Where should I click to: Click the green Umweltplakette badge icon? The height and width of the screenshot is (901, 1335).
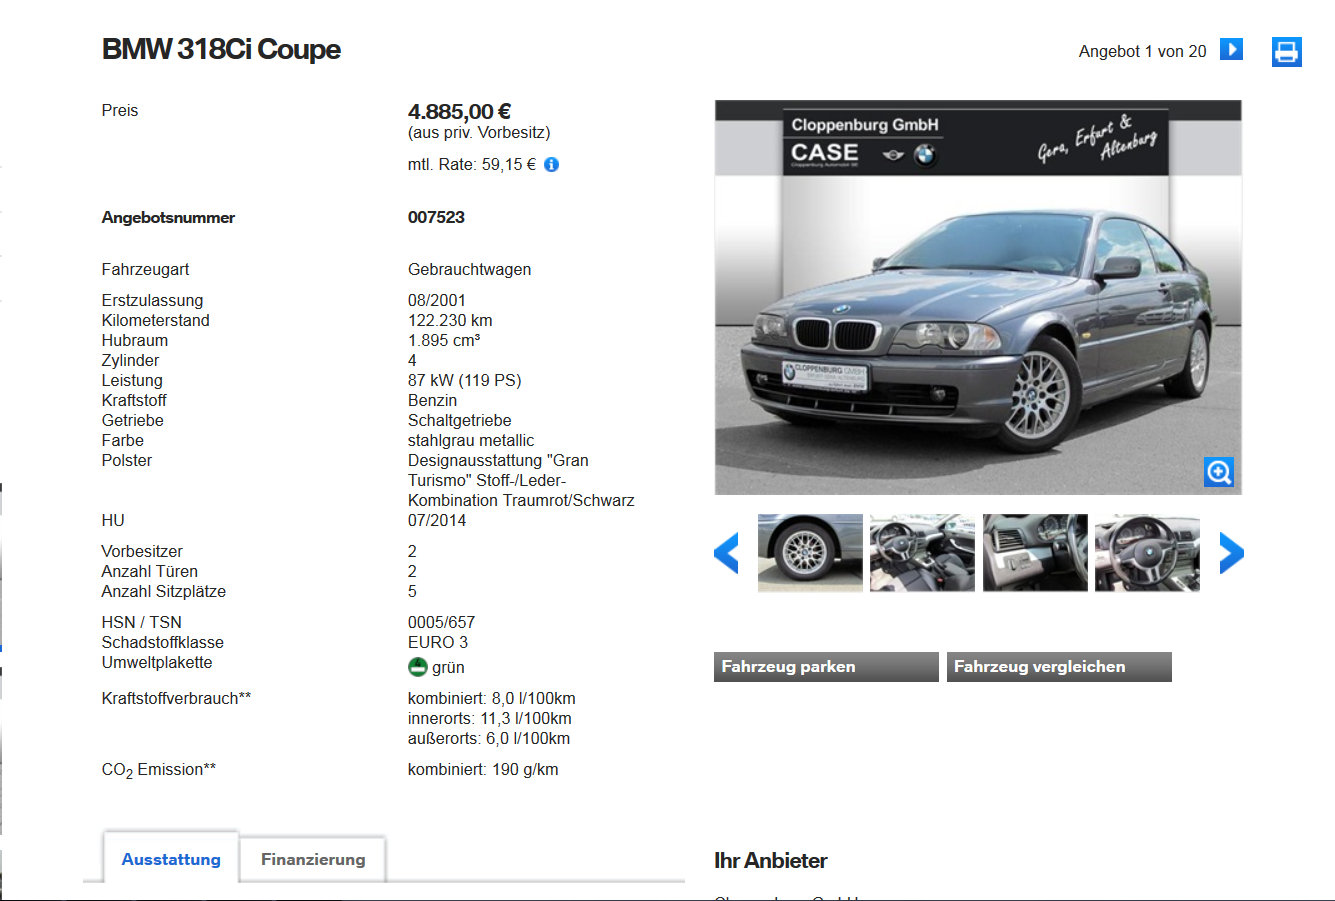coord(417,667)
